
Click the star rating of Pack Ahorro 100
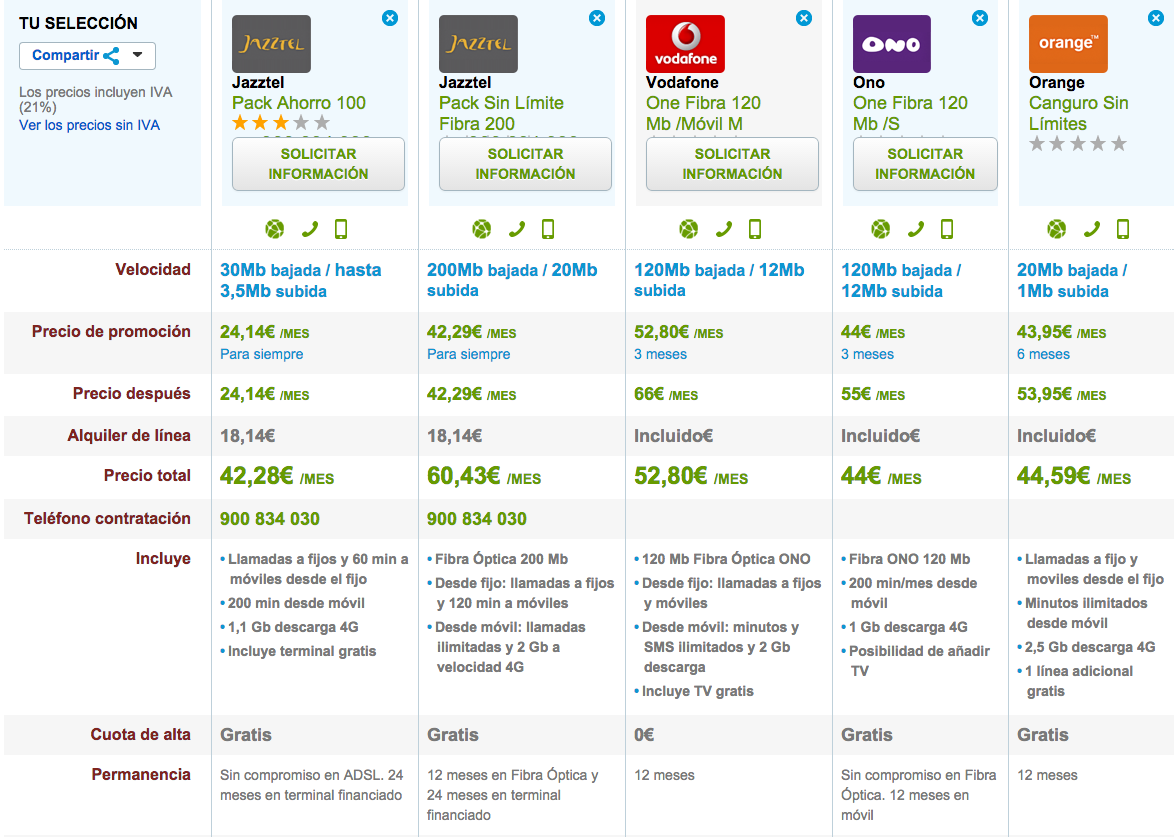coord(280,123)
